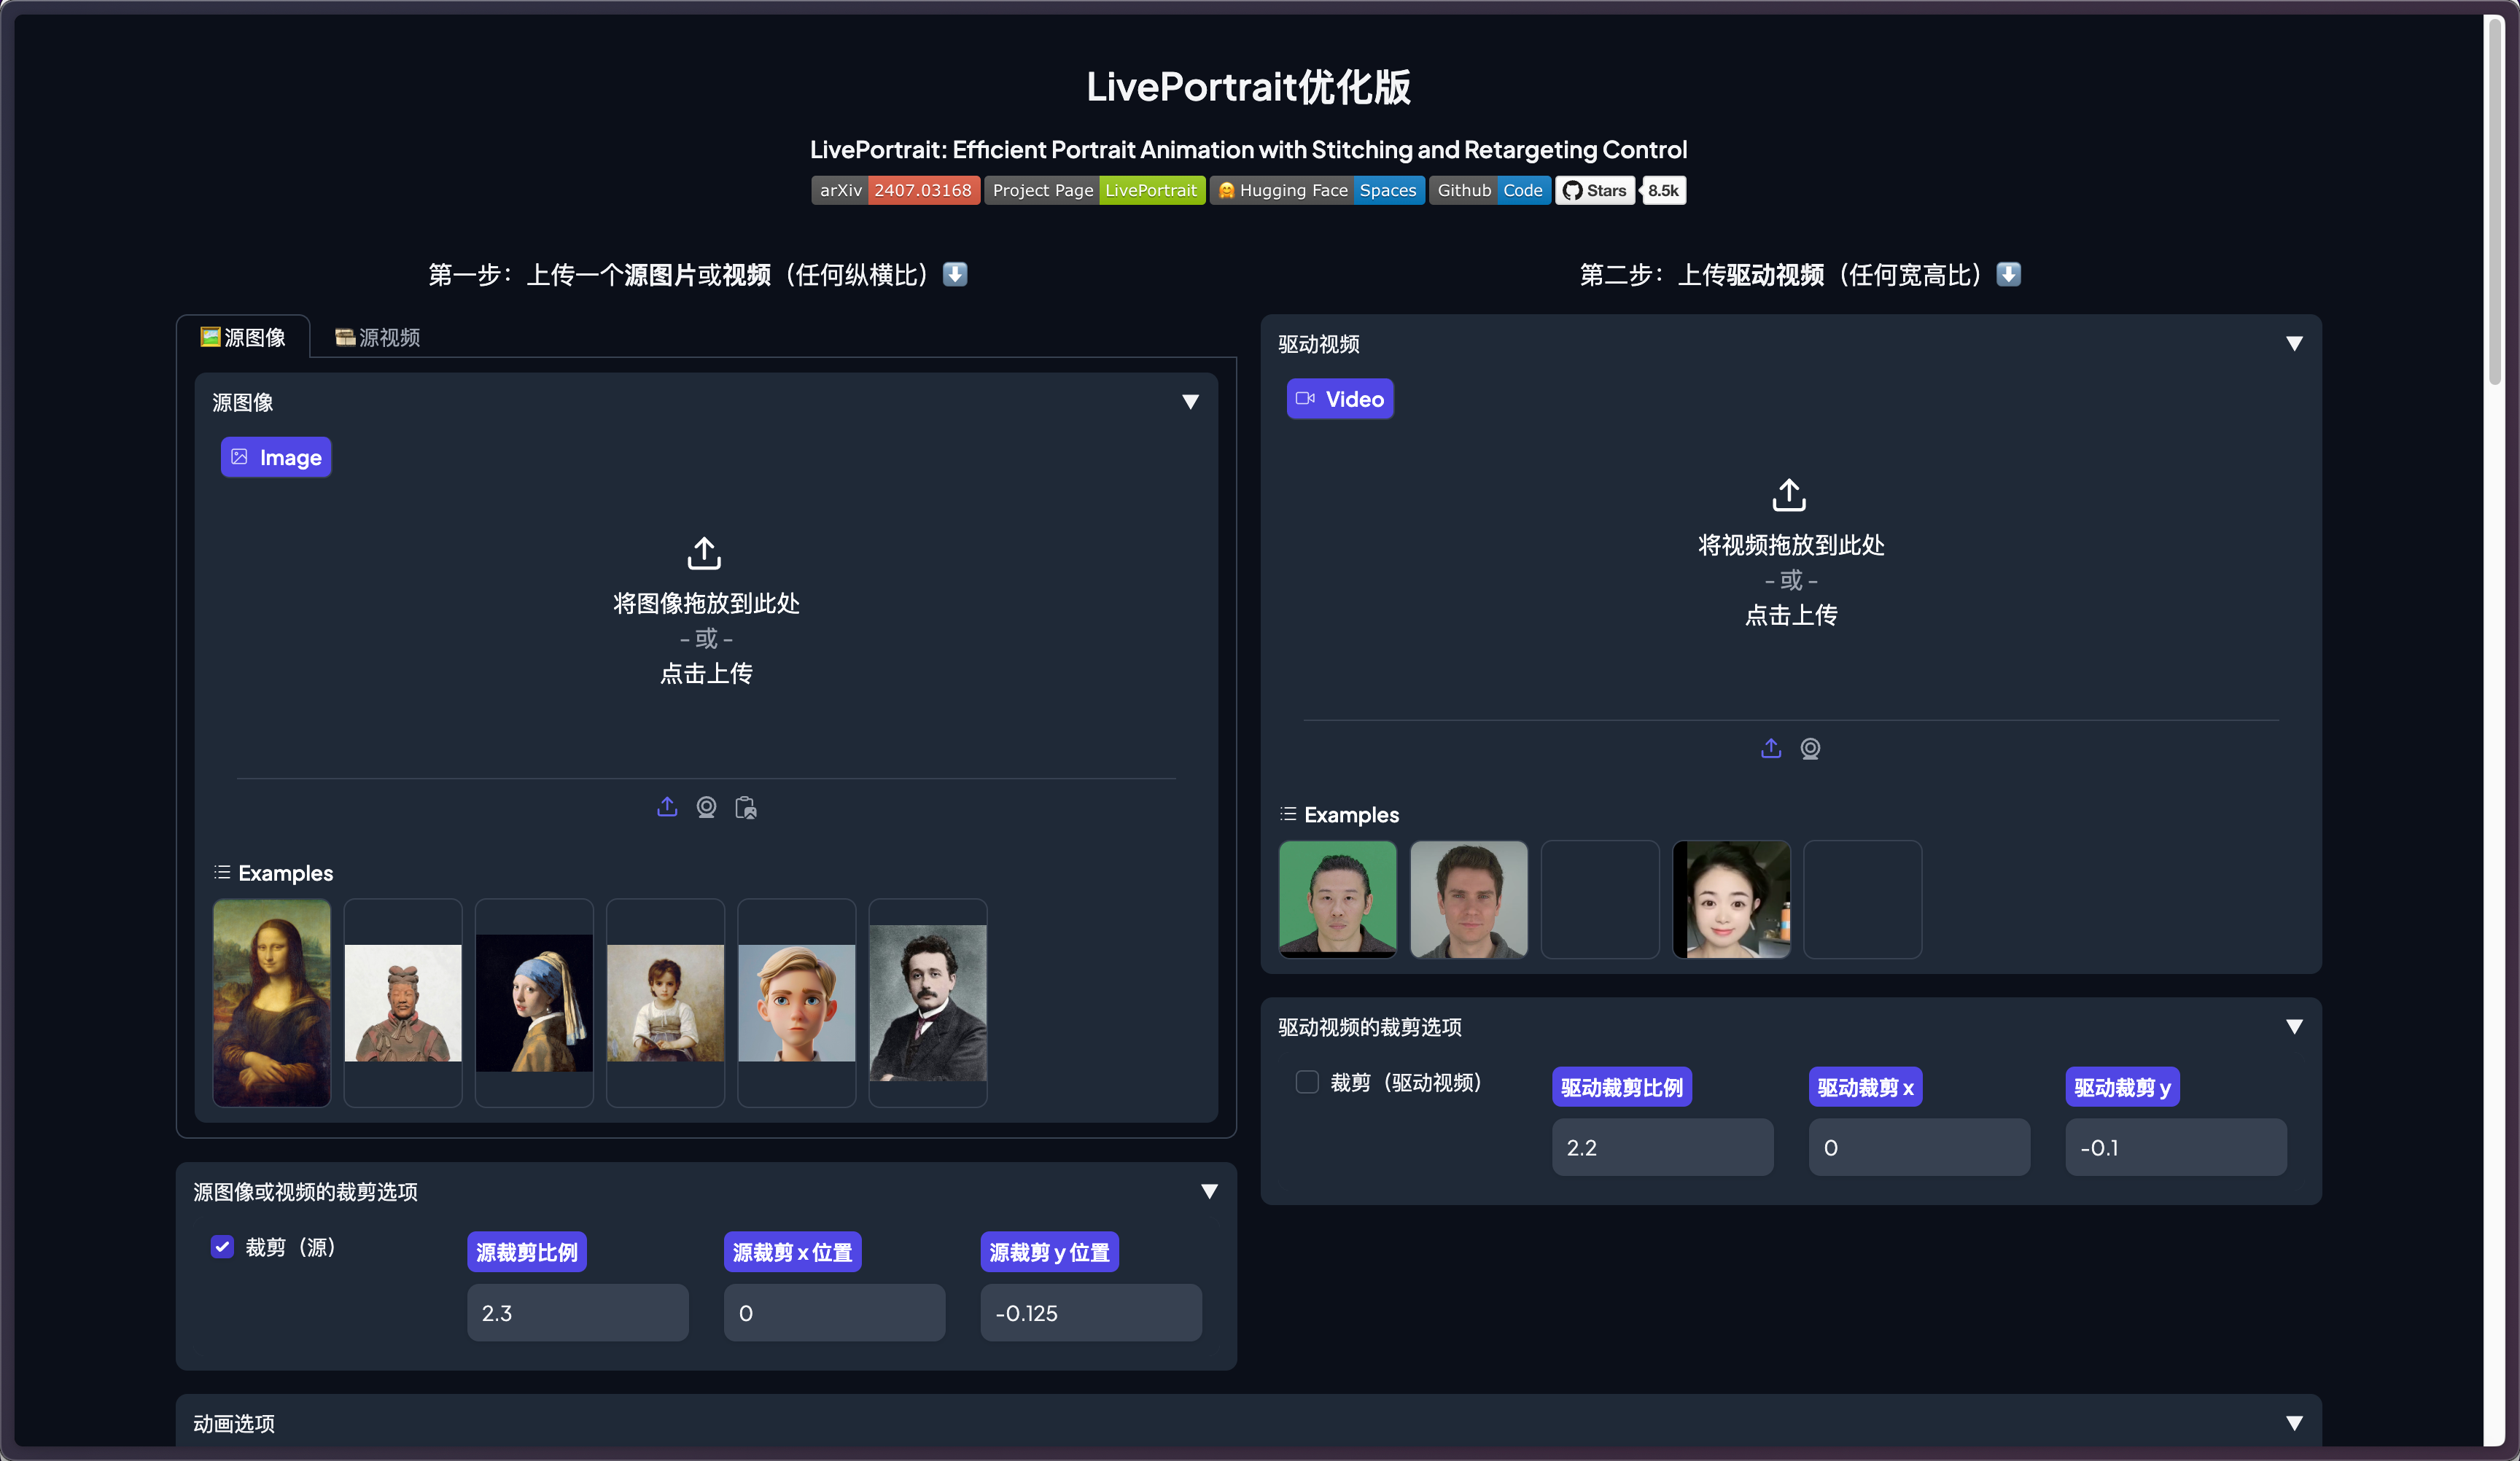Collapse the 驱动视频的裁剪选项 section
The height and width of the screenshot is (1461, 2520).
pyautogui.click(x=2294, y=1027)
